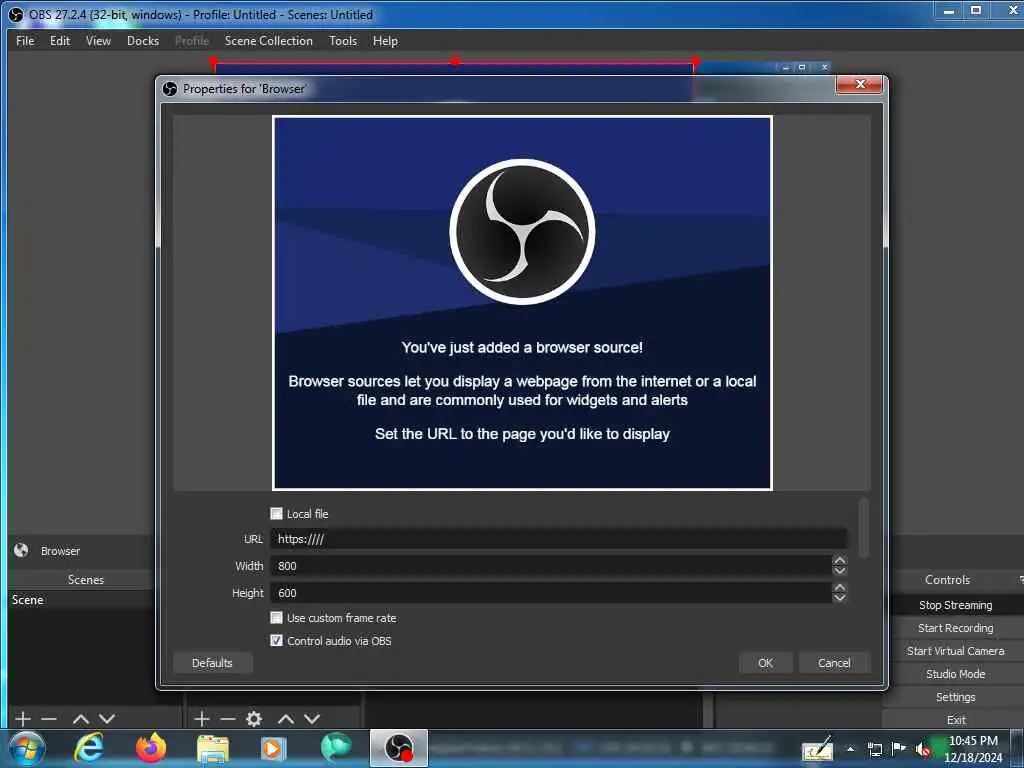Click the Show Desktop strip at the taskbar end

pos(1017,748)
